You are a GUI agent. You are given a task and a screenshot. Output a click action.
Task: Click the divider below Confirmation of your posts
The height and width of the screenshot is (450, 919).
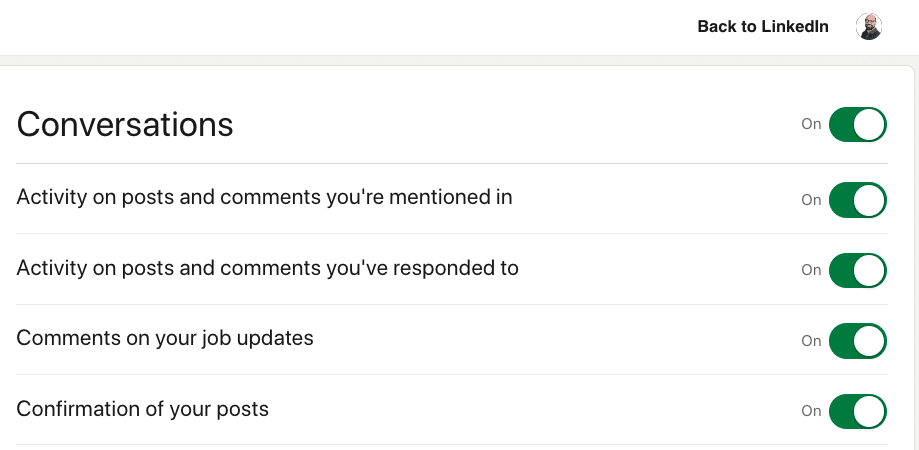pyautogui.click(x=452, y=445)
